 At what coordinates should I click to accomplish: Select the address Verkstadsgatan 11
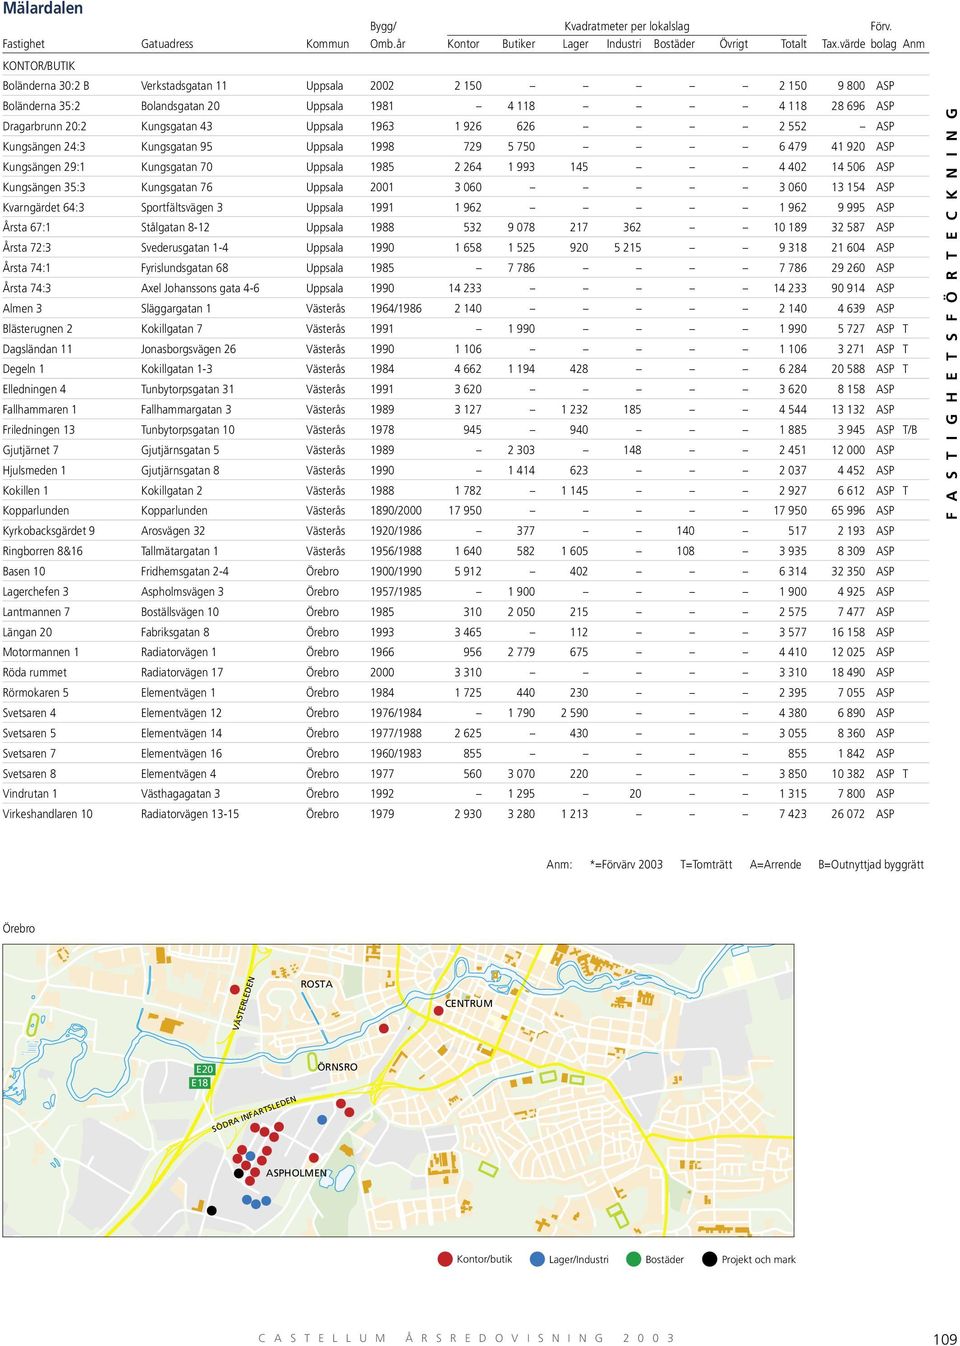184,86
